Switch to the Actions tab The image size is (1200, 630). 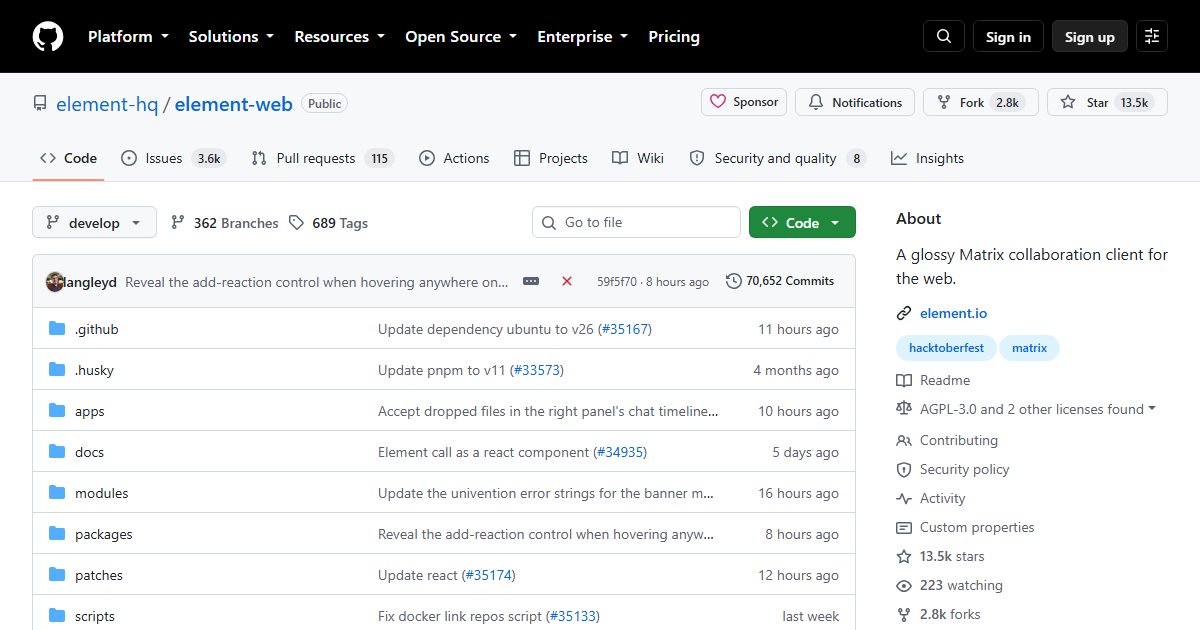[454, 158]
